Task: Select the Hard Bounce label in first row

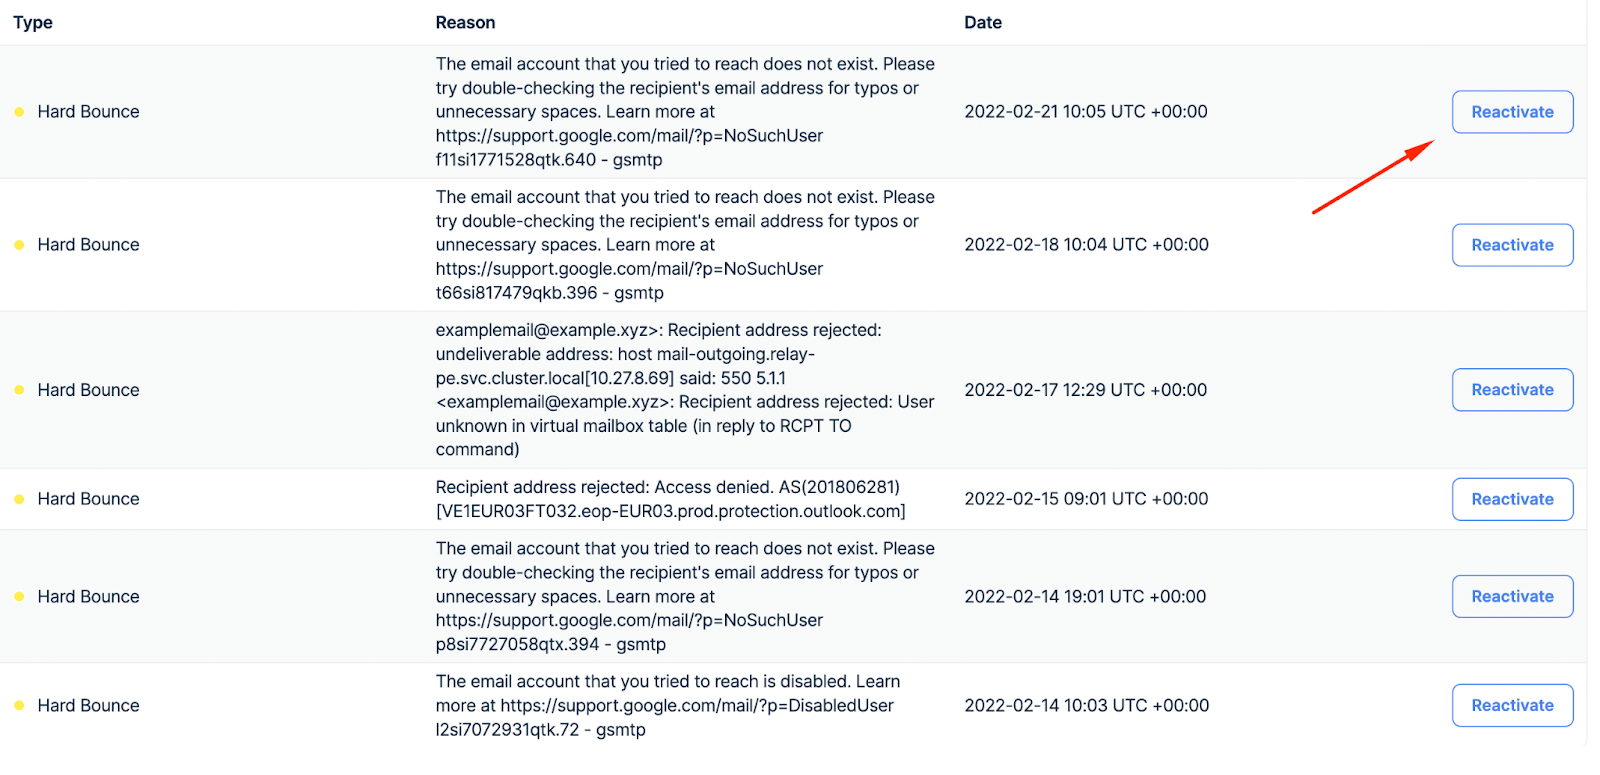Action: 88,112
